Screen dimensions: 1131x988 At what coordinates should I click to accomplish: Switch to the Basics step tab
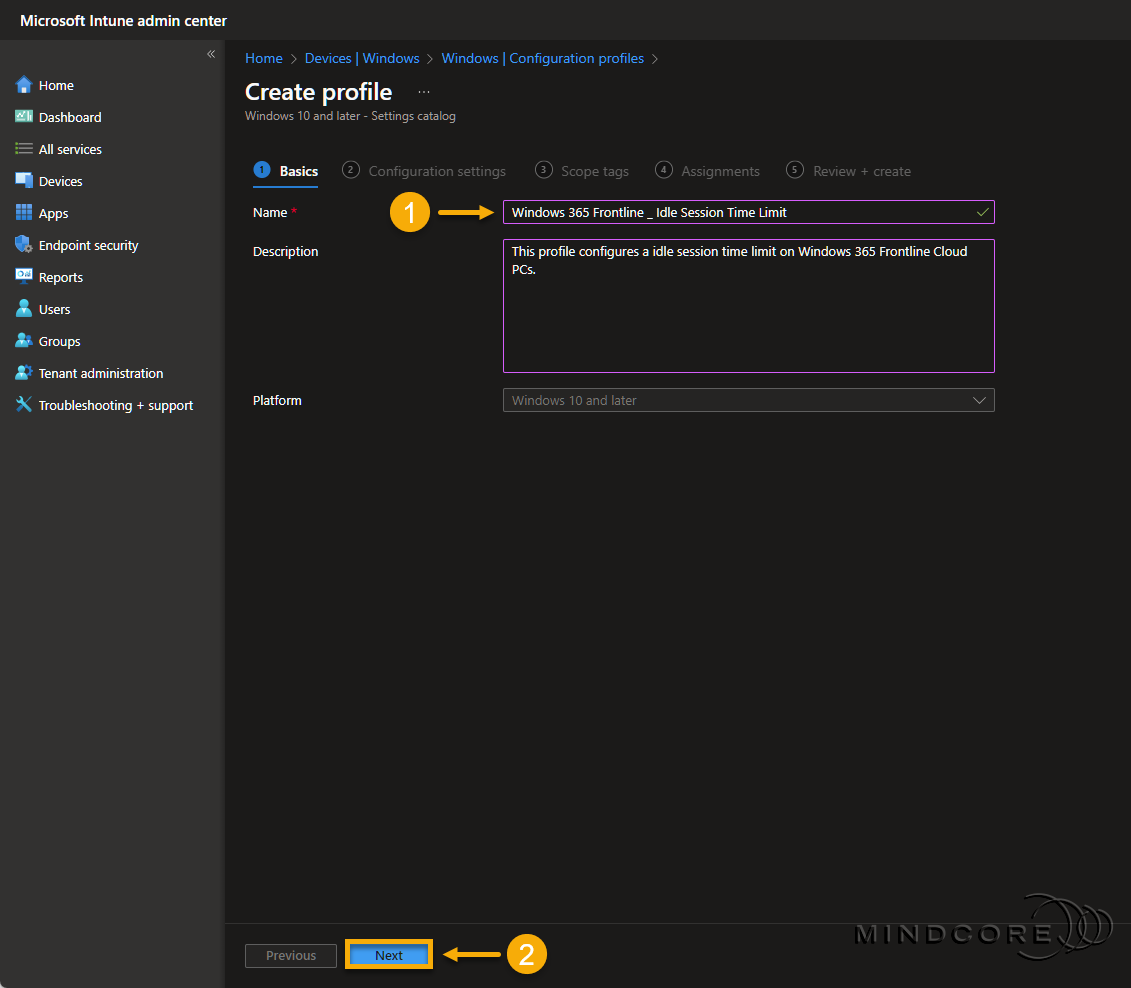coord(286,171)
